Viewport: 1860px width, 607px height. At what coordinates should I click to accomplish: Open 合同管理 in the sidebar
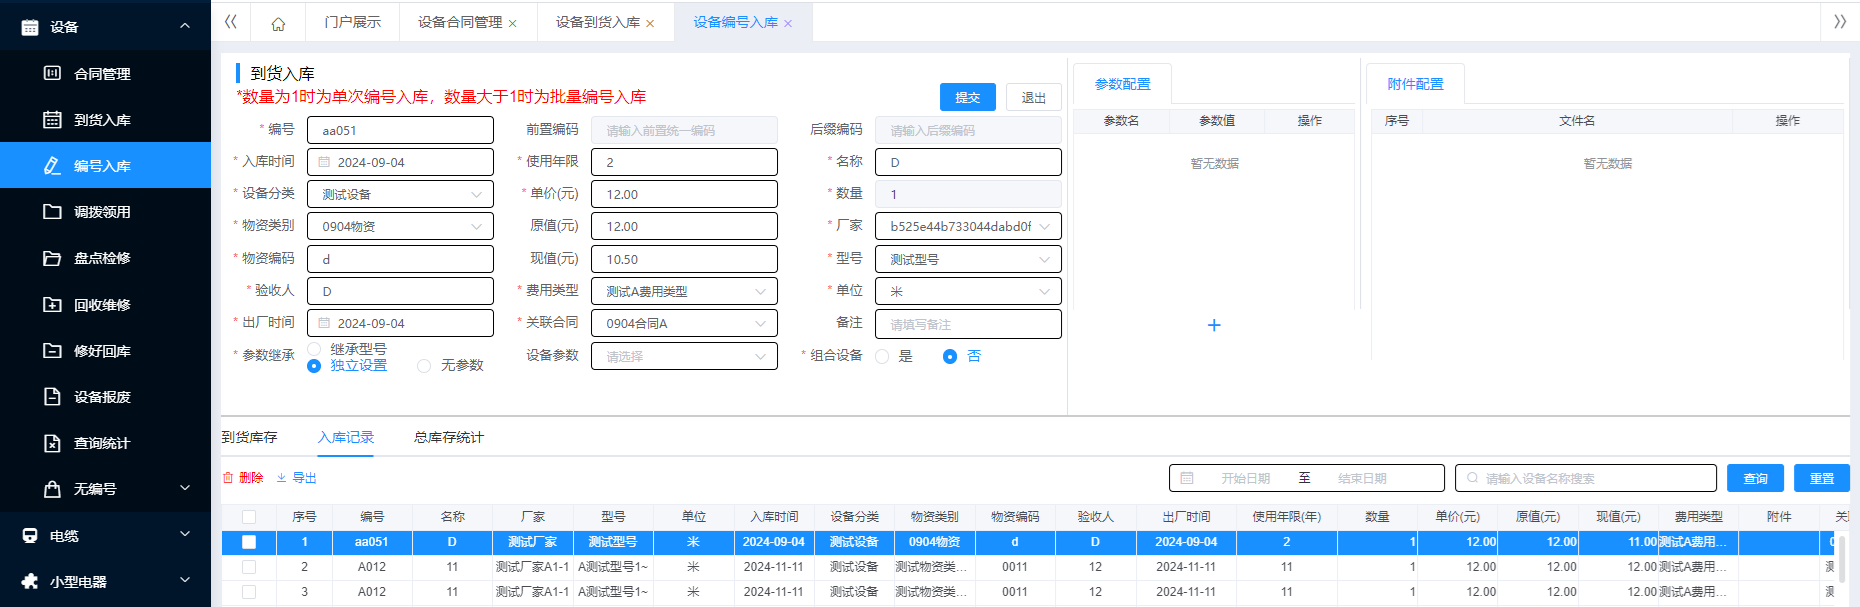102,74
